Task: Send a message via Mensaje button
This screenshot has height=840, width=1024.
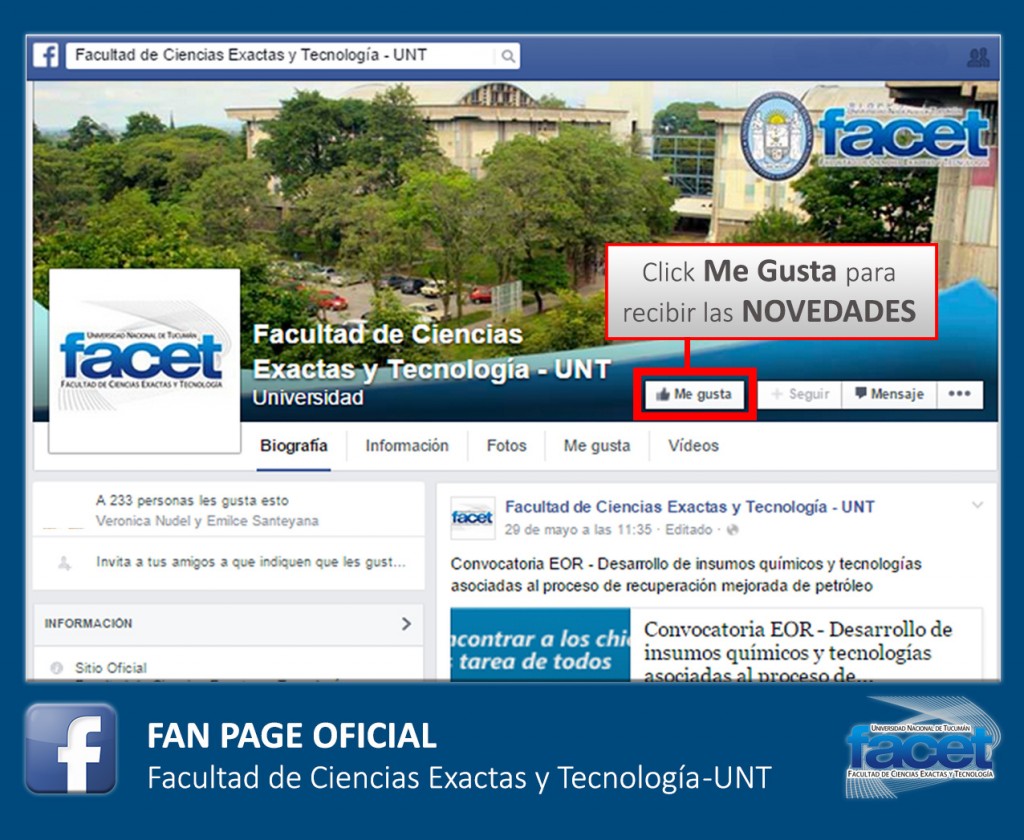Action: click(x=889, y=395)
